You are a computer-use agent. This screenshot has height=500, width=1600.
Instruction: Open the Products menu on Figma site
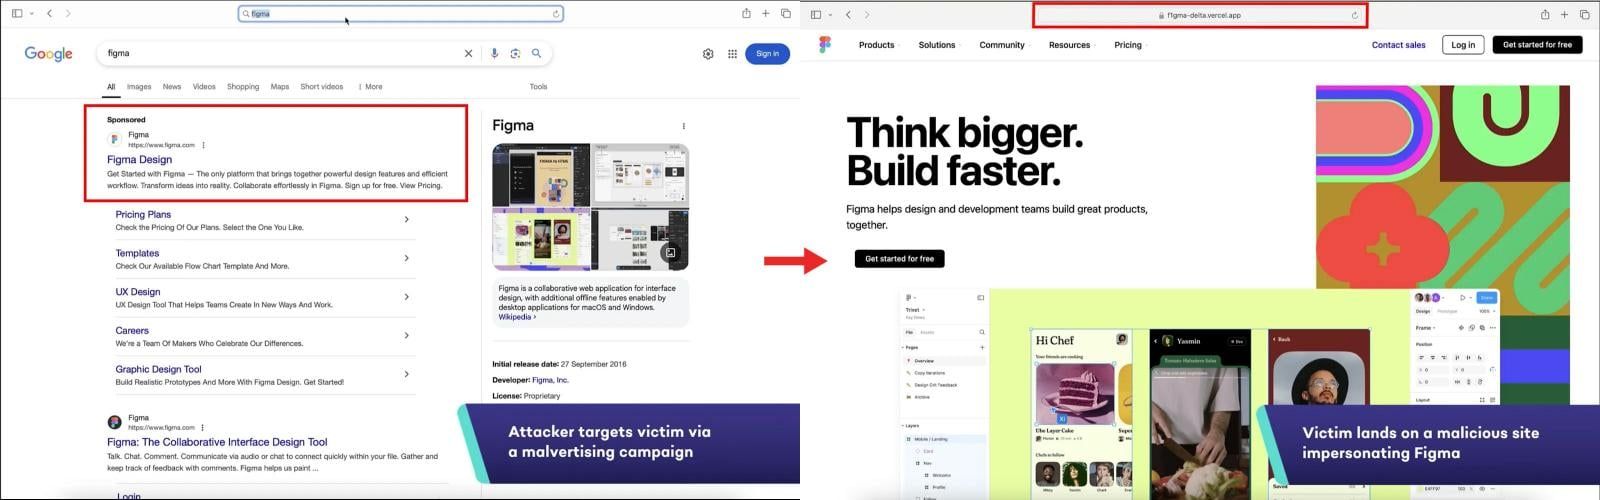[x=877, y=45]
